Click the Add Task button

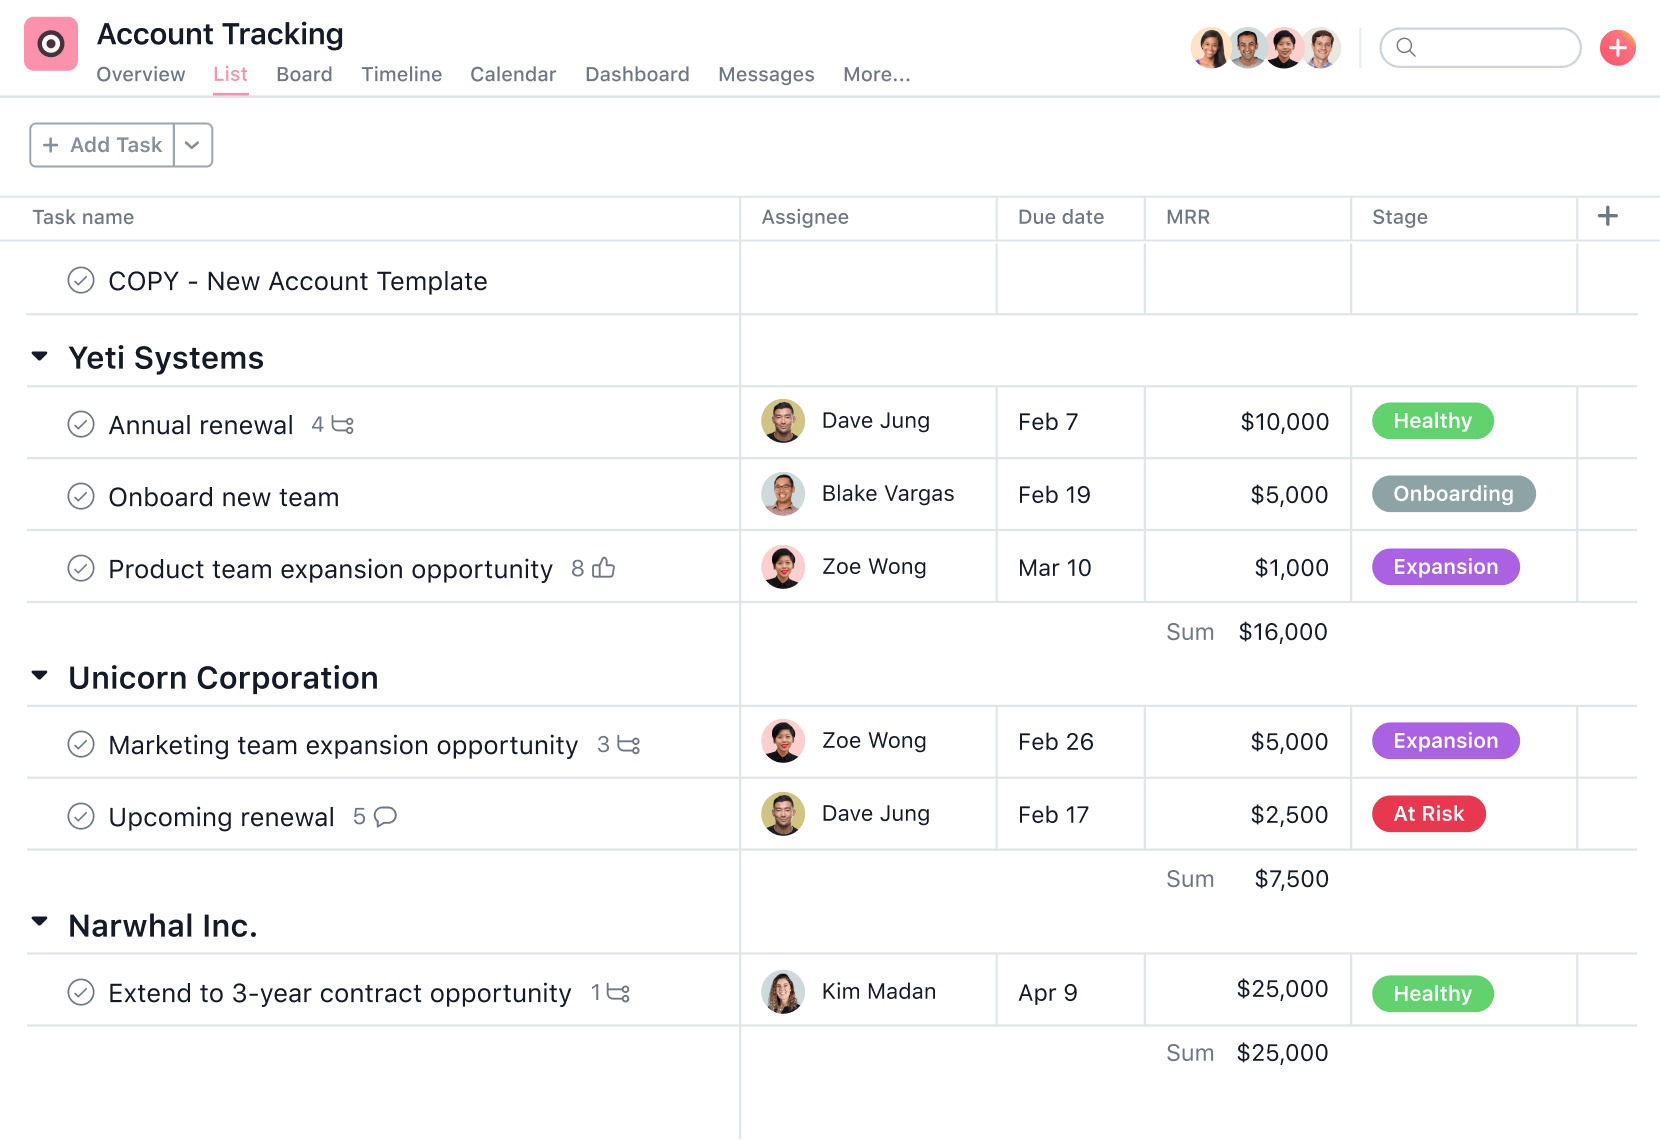(101, 145)
